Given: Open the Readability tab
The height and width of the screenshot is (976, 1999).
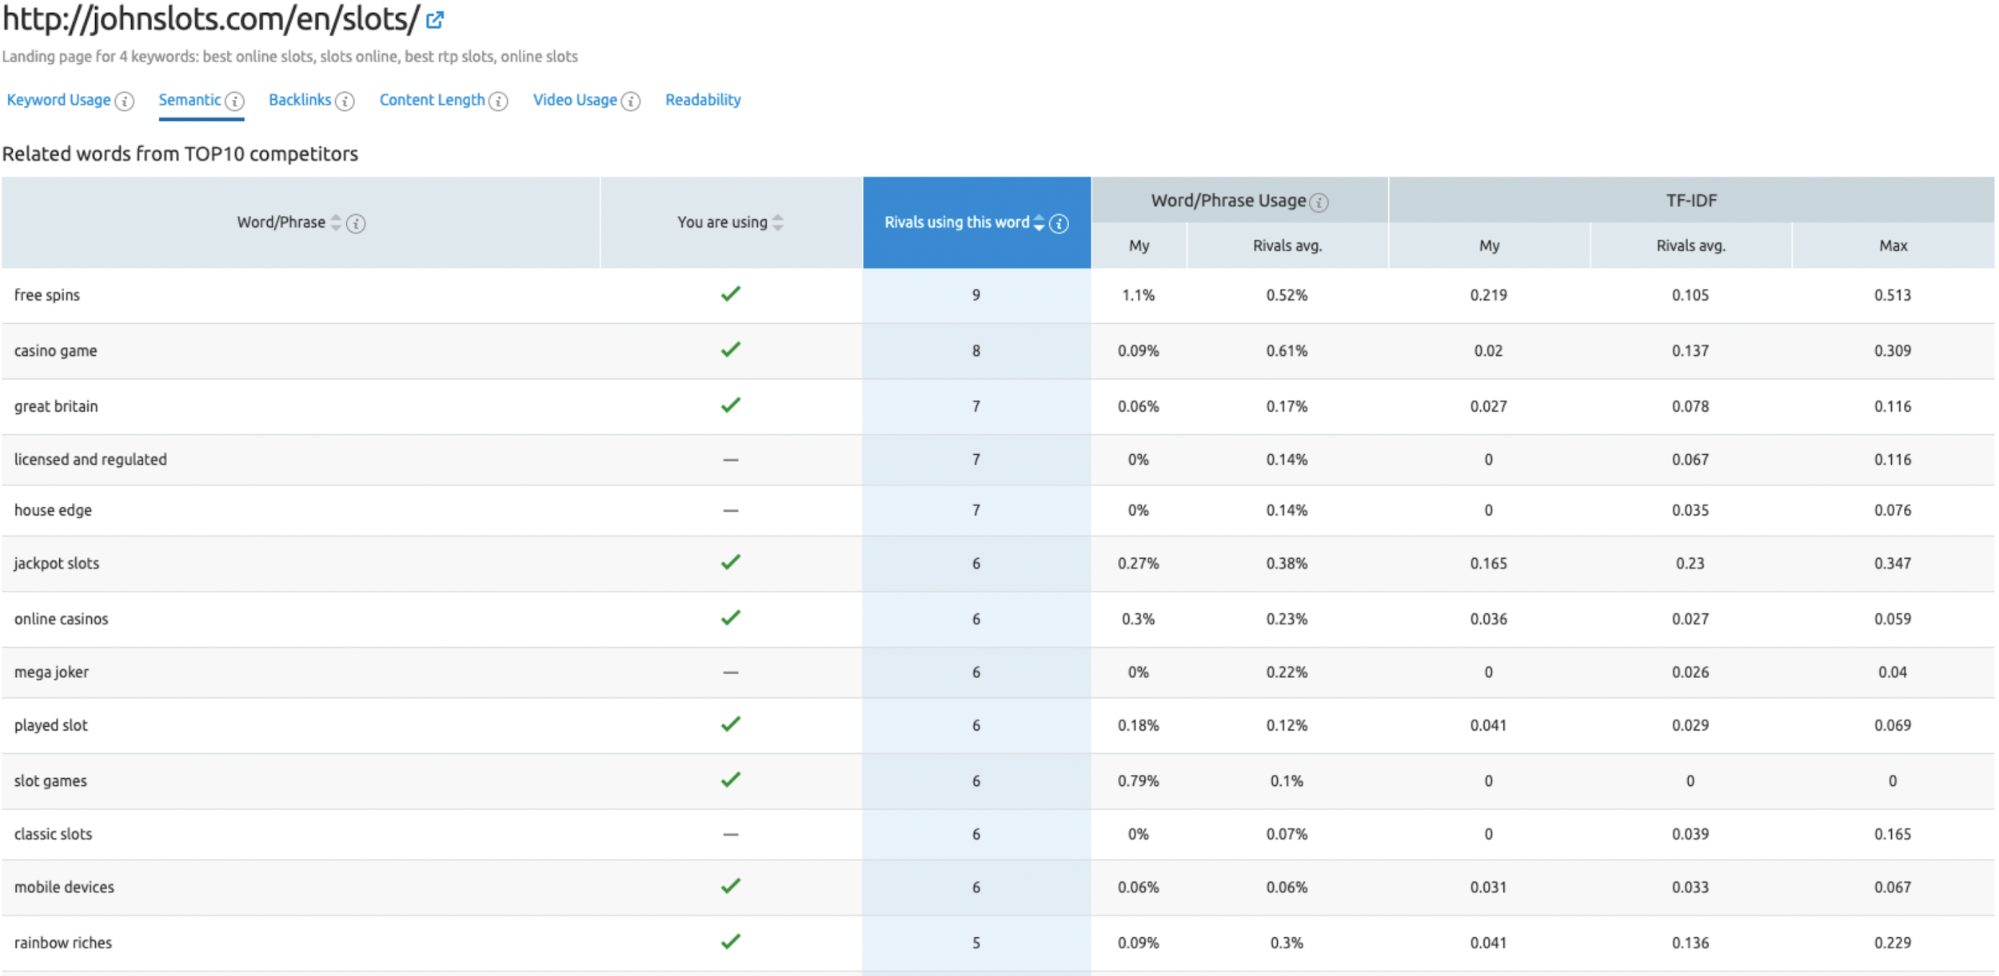Looking at the screenshot, I should pyautogui.click(x=703, y=100).
